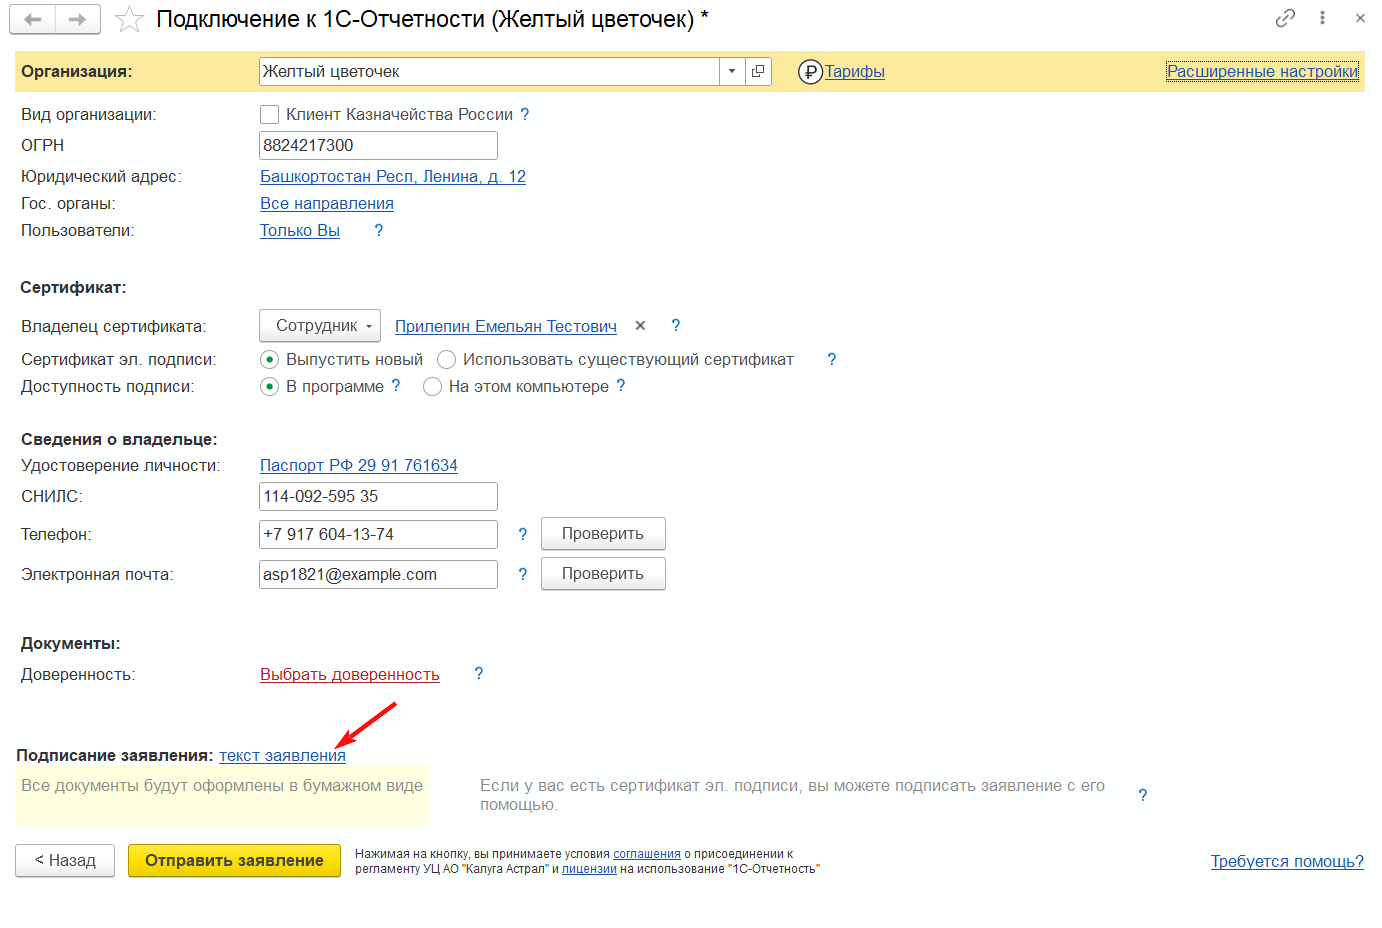This screenshot has height=928, width=1382.
Task: Go back with the left arrow button
Action: click(x=33, y=19)
